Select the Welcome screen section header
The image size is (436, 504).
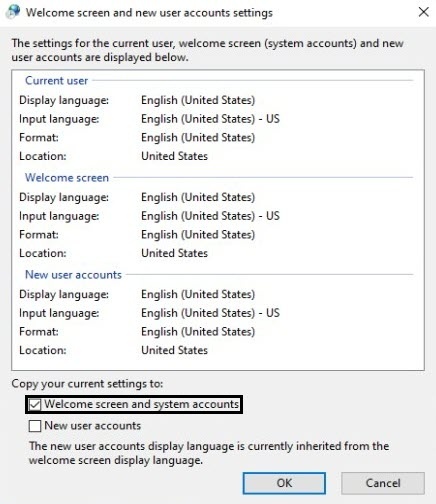tap(67, 178)
